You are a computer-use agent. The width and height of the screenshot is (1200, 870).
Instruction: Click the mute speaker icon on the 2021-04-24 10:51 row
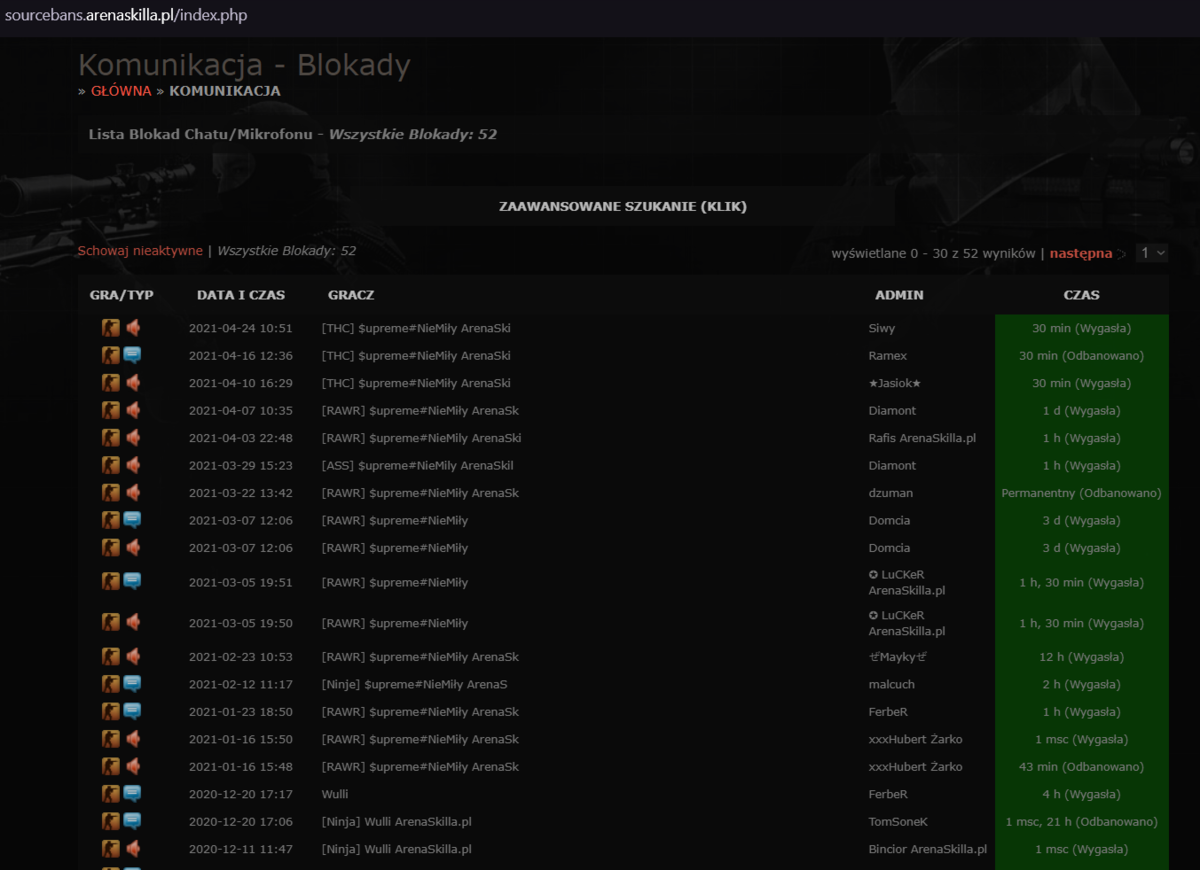click(x=132, y=328)
